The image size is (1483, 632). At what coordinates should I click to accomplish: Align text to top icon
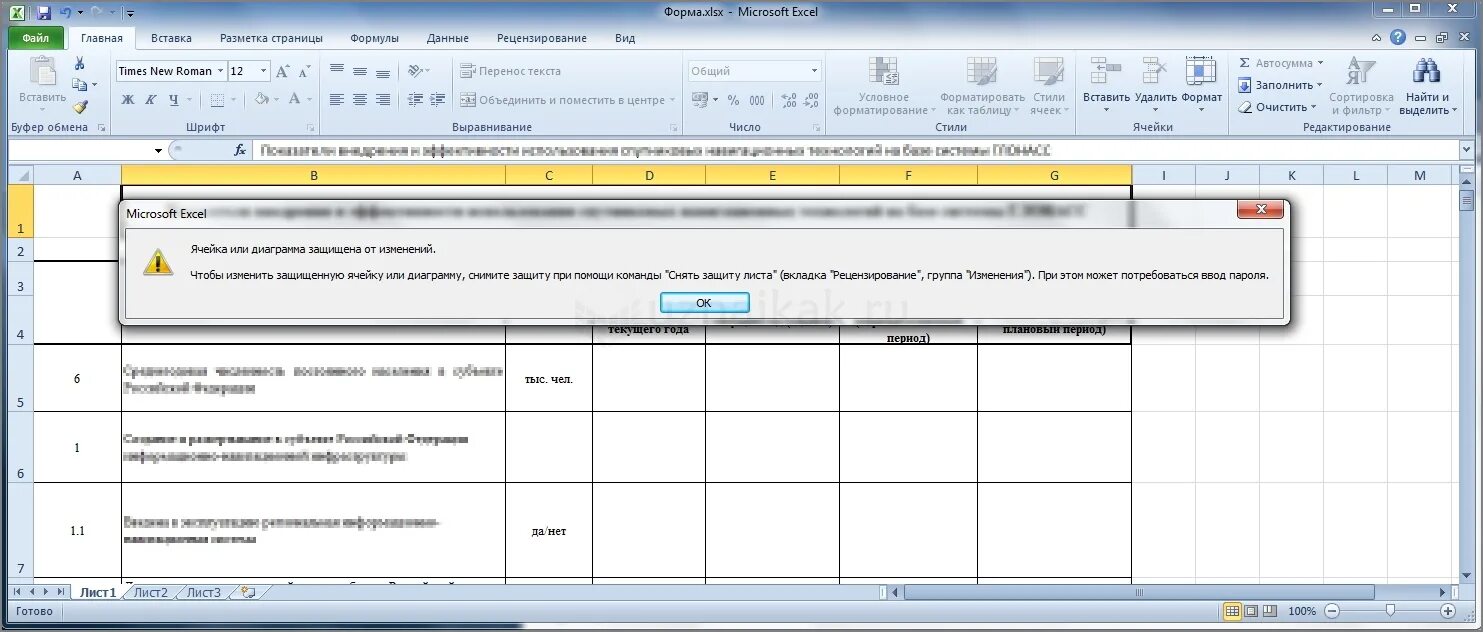(x=337, y=71)
